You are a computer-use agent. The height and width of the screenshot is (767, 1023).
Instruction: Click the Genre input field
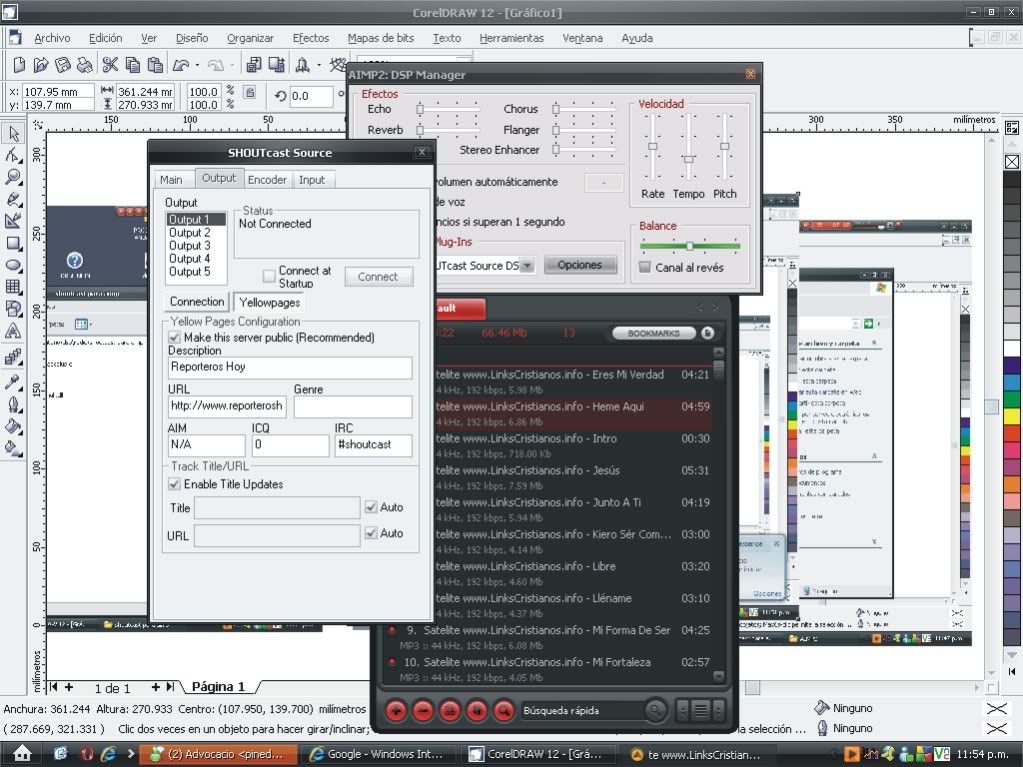353,406
